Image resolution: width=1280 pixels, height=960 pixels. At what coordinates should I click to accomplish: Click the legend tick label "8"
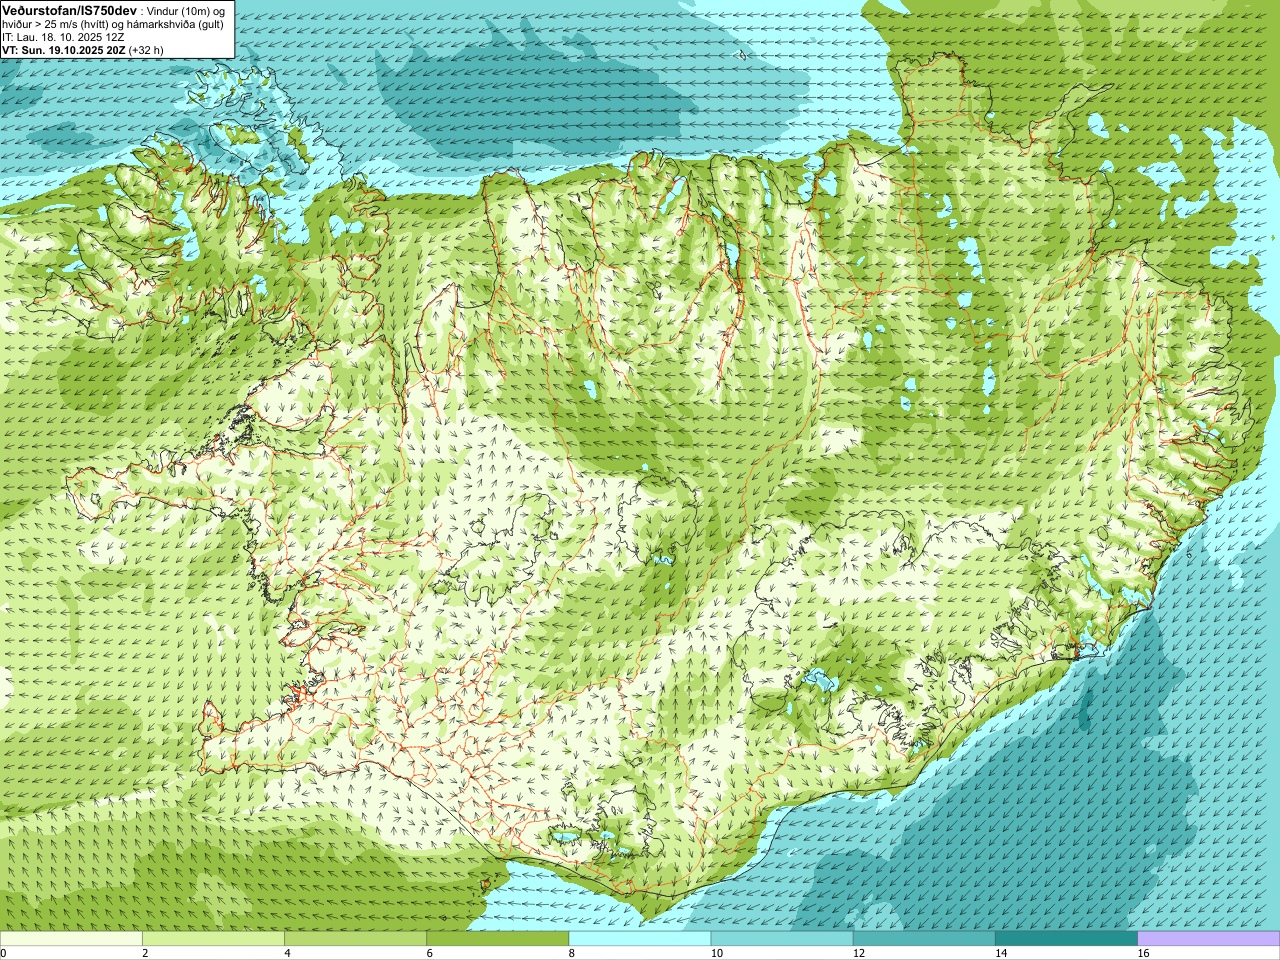(x=572, y=953)
